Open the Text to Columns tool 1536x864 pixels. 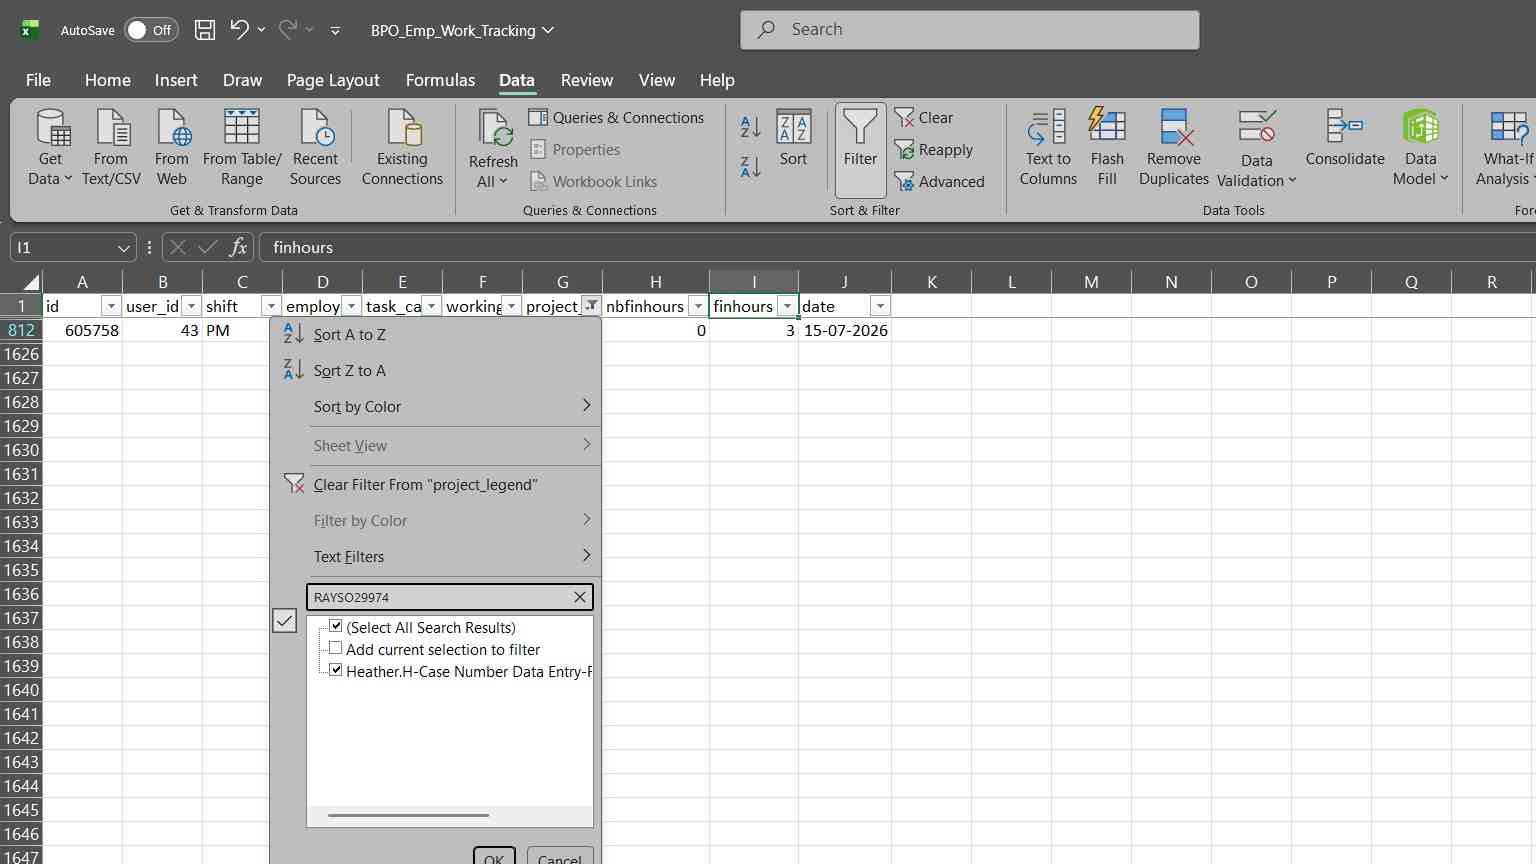(1048, 148)
